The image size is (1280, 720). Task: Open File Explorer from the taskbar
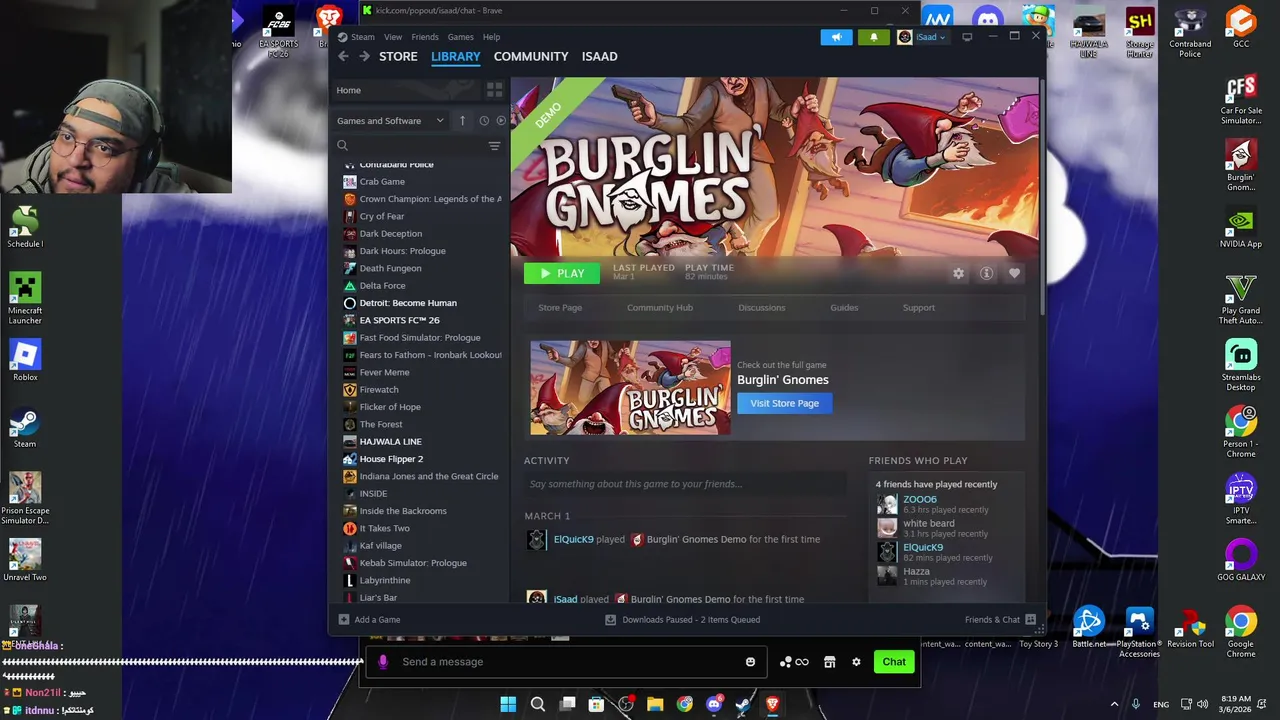click(x=655, y=704)
